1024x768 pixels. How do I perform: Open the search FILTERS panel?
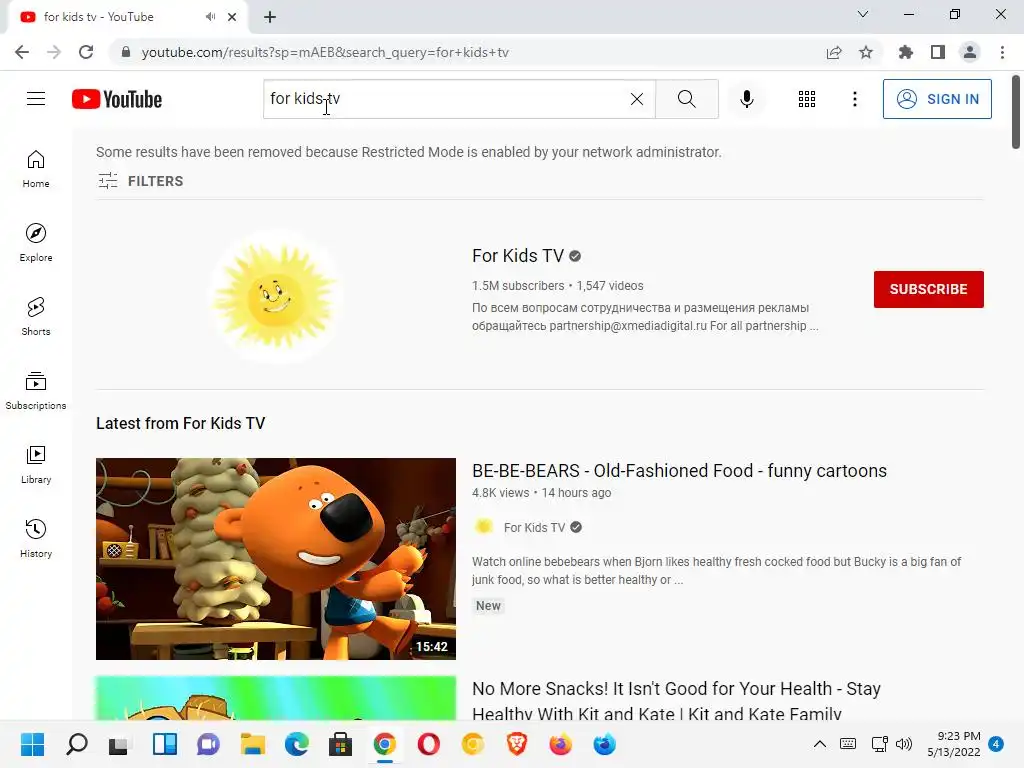[140, 181]
